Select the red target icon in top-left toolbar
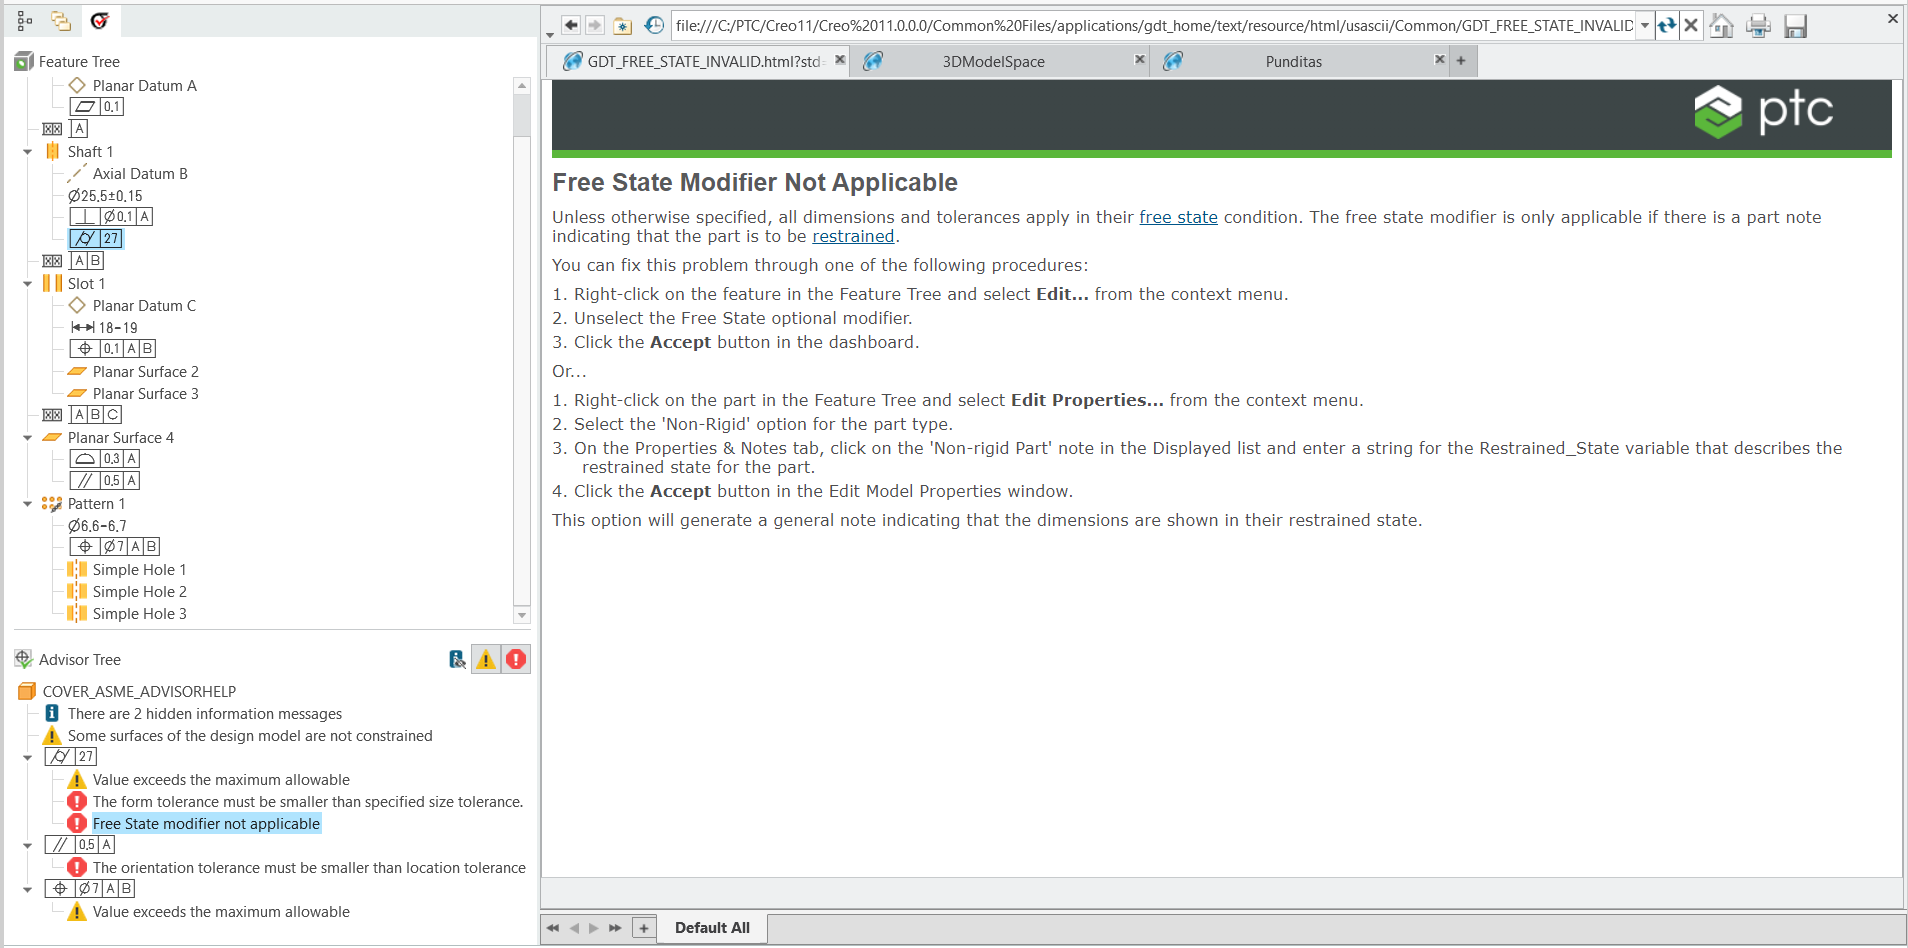This screenshot has width=1908, height=948. [99, 21]
